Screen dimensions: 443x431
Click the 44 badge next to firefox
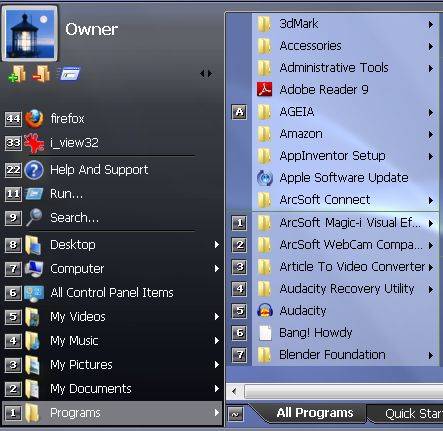(x=13, y=119)
